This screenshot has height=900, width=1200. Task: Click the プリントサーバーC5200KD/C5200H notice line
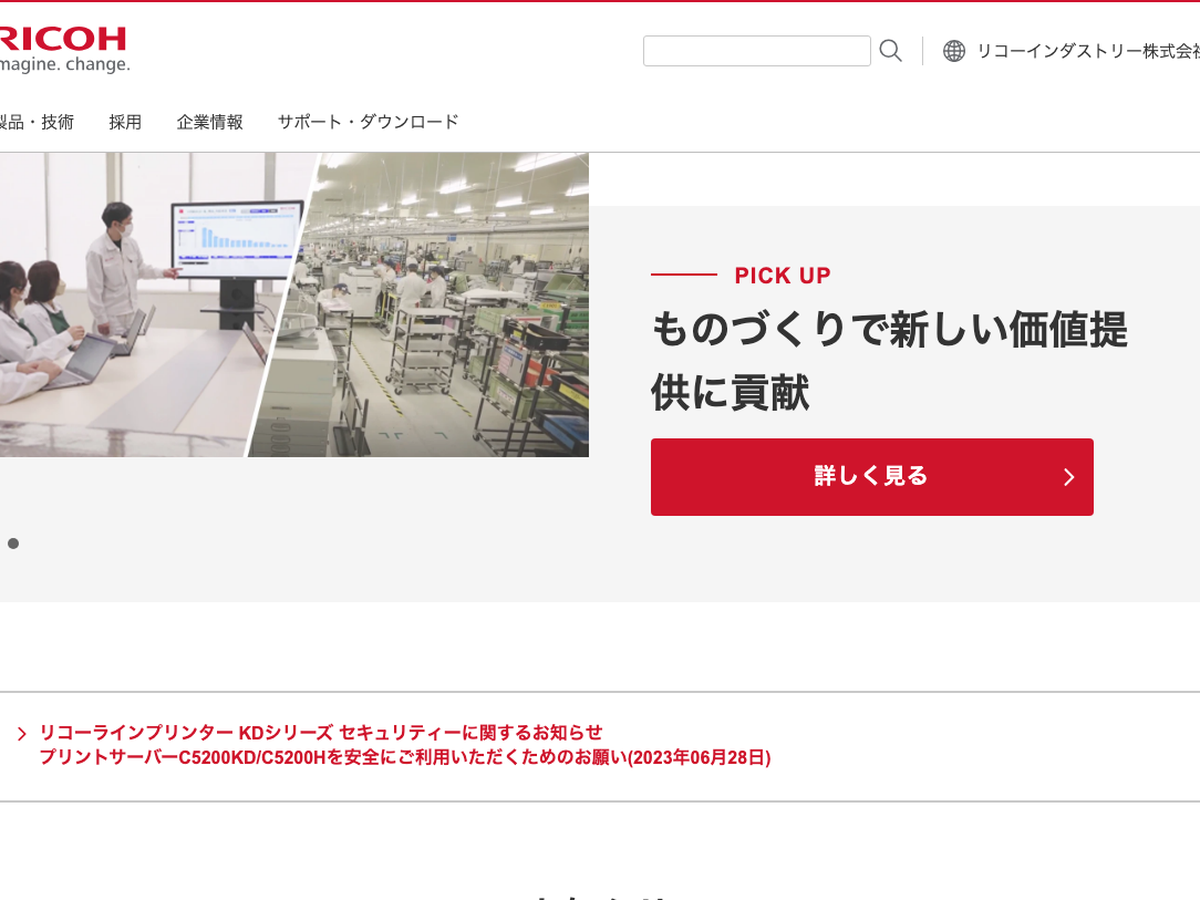click(404, 758)
